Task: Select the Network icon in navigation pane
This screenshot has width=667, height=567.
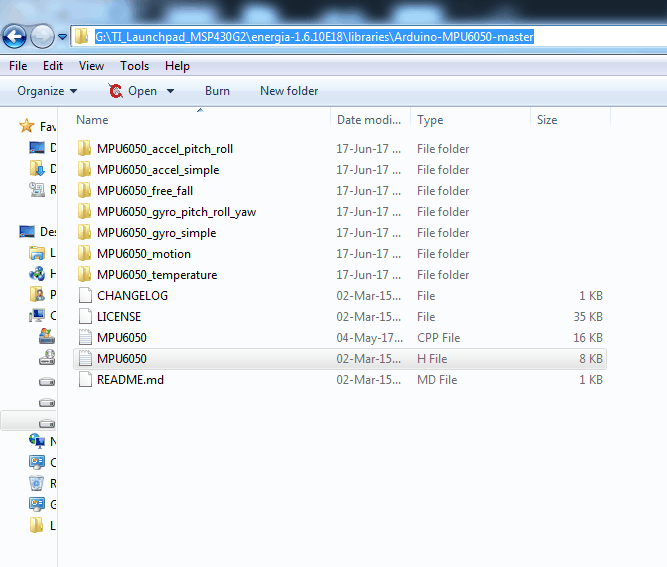Action: tap(37, 441)
